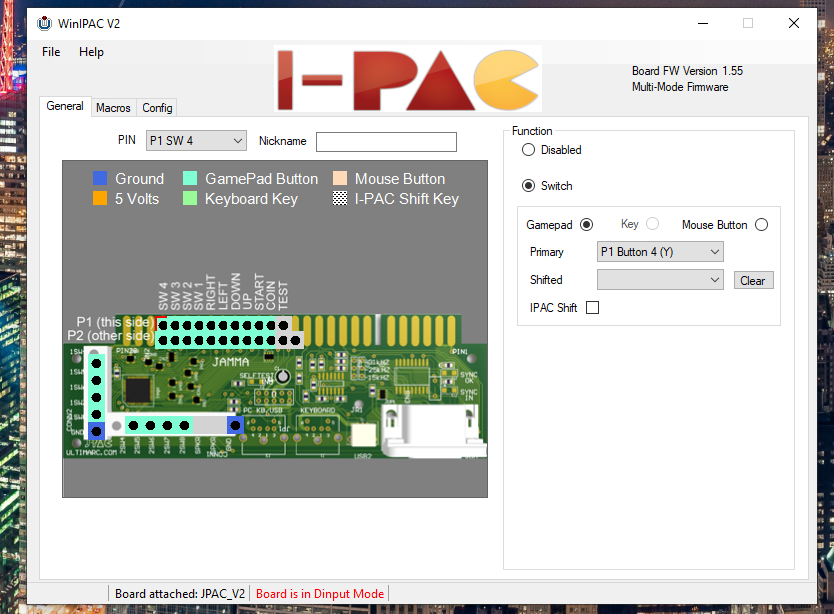The height and width of the screenshot is (614, 834).
Task: Click the checkered I-PAC Shift Key legend swatch
Action: pyautogui.click(x=340, y=198)
